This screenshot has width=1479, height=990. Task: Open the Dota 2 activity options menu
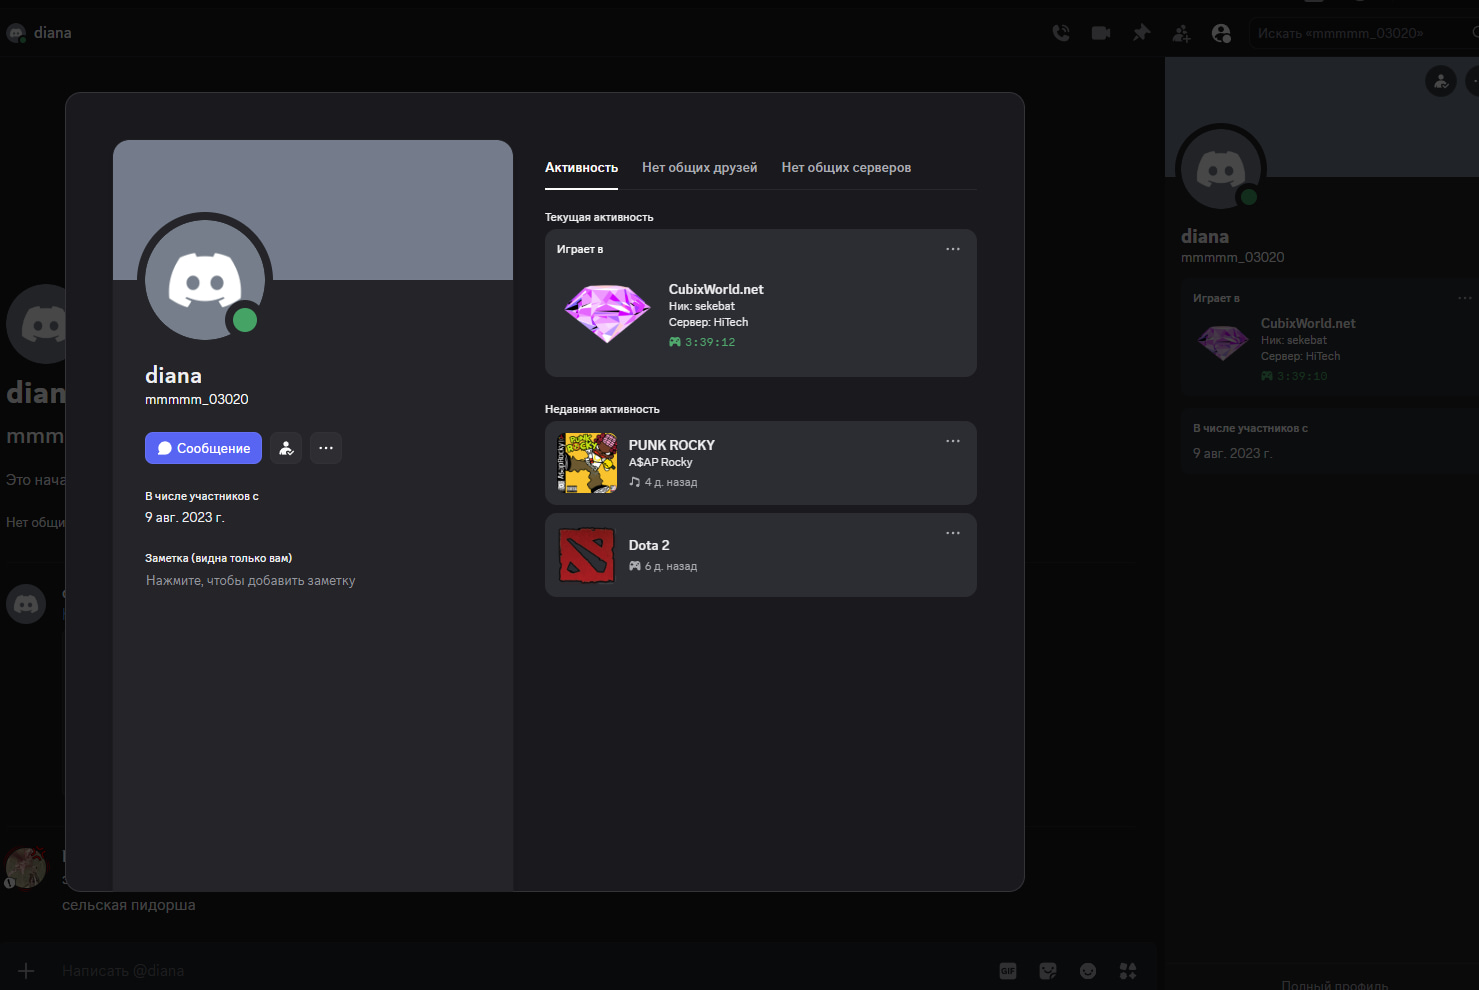tap(953, 533)
